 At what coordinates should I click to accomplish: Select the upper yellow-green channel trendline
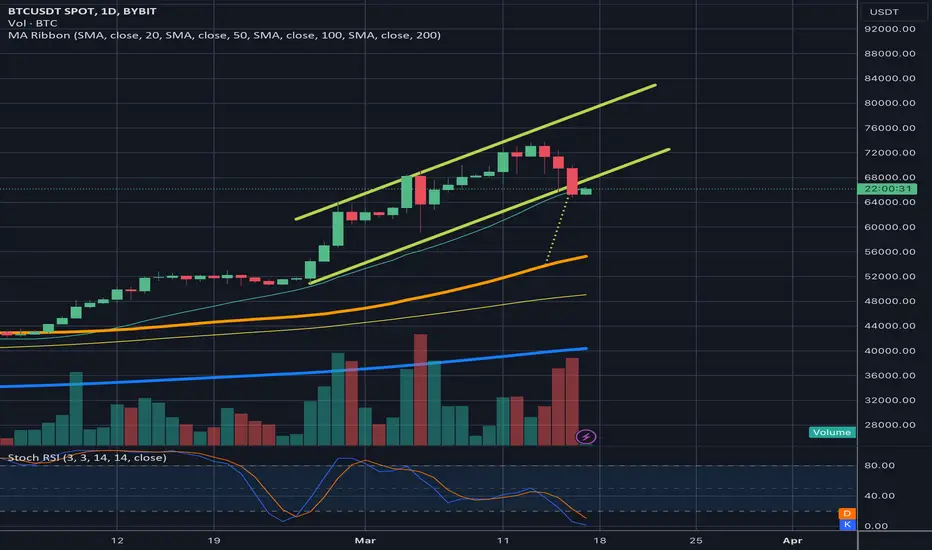tap(476, 152)
